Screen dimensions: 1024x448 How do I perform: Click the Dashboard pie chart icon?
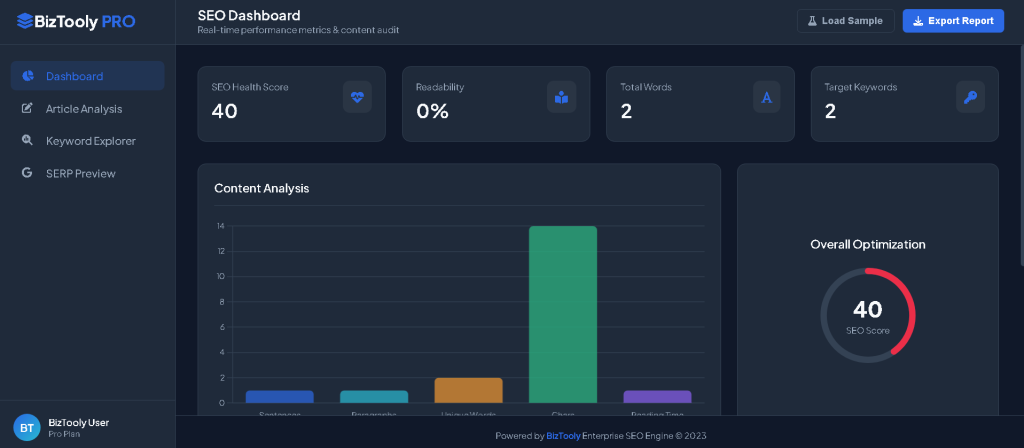[x=27, y=76]
